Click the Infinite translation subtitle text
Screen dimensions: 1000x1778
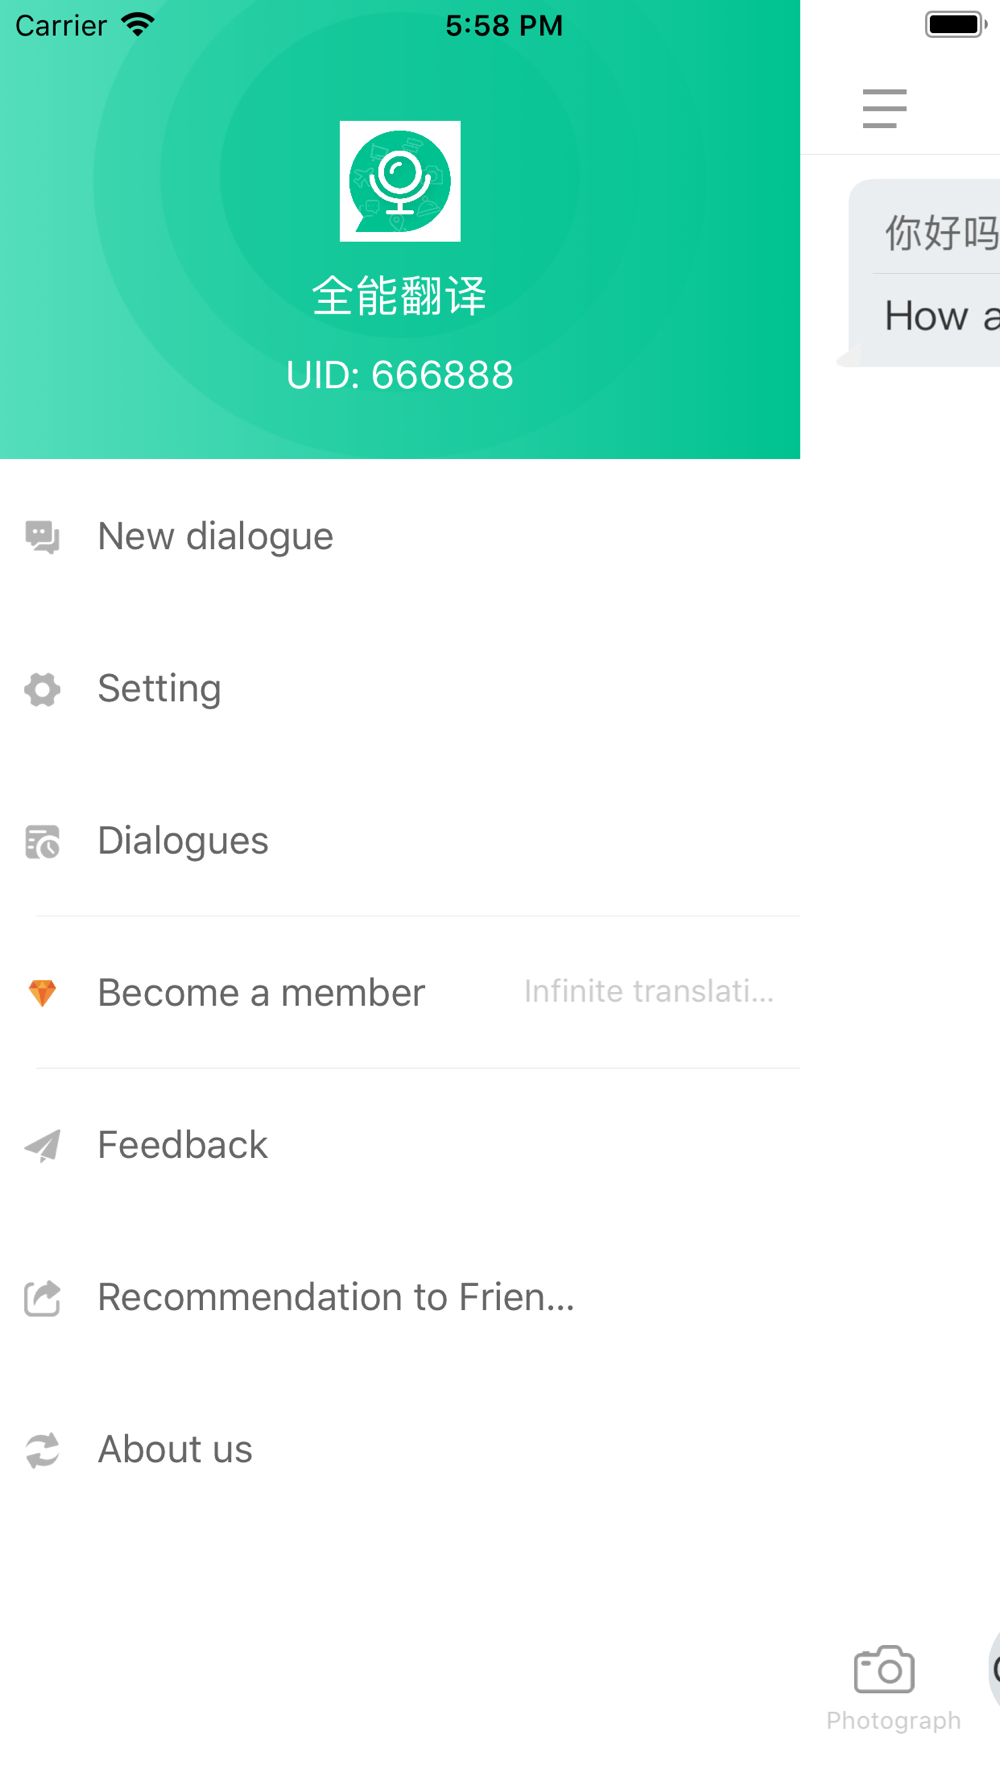(x=649, y=991)
